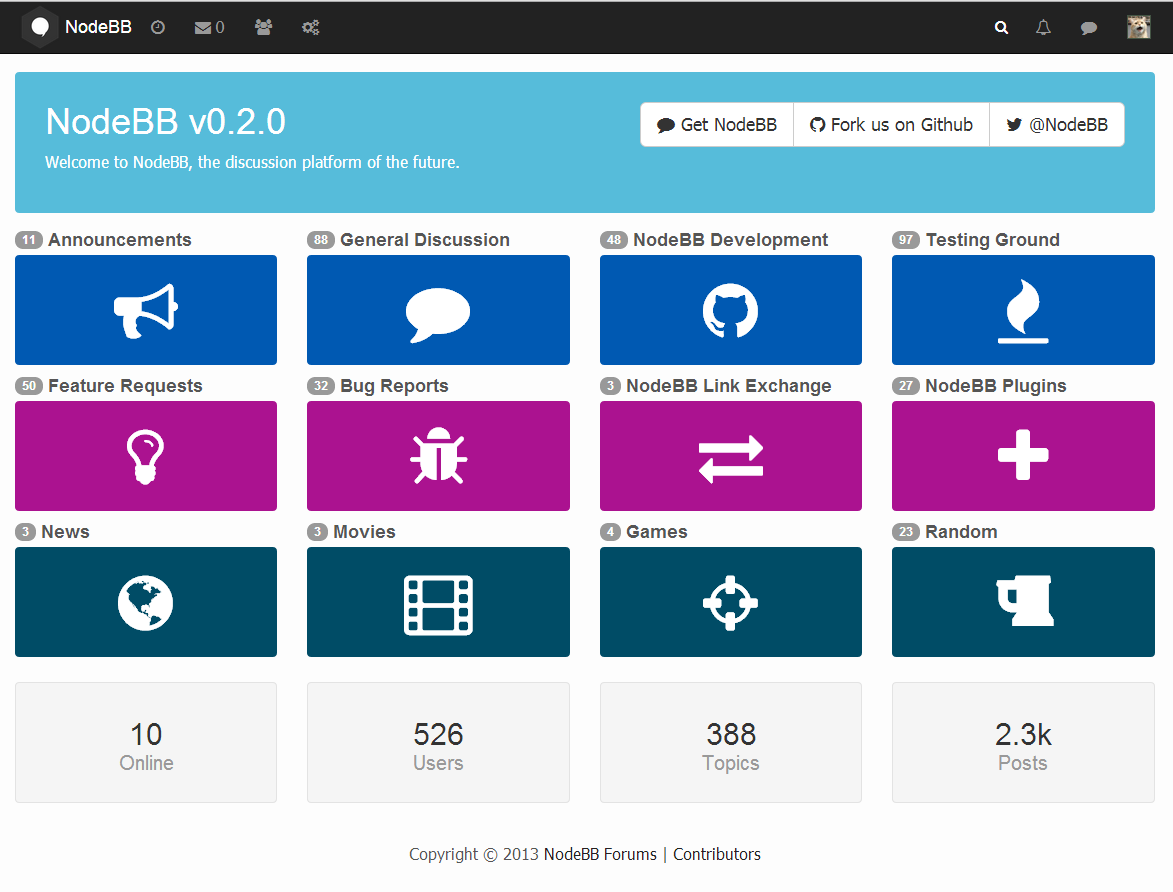Screen dimensions: 1173x892
Task: Click the 11 badge beside Announcements
Action: (x=28, y=239)
